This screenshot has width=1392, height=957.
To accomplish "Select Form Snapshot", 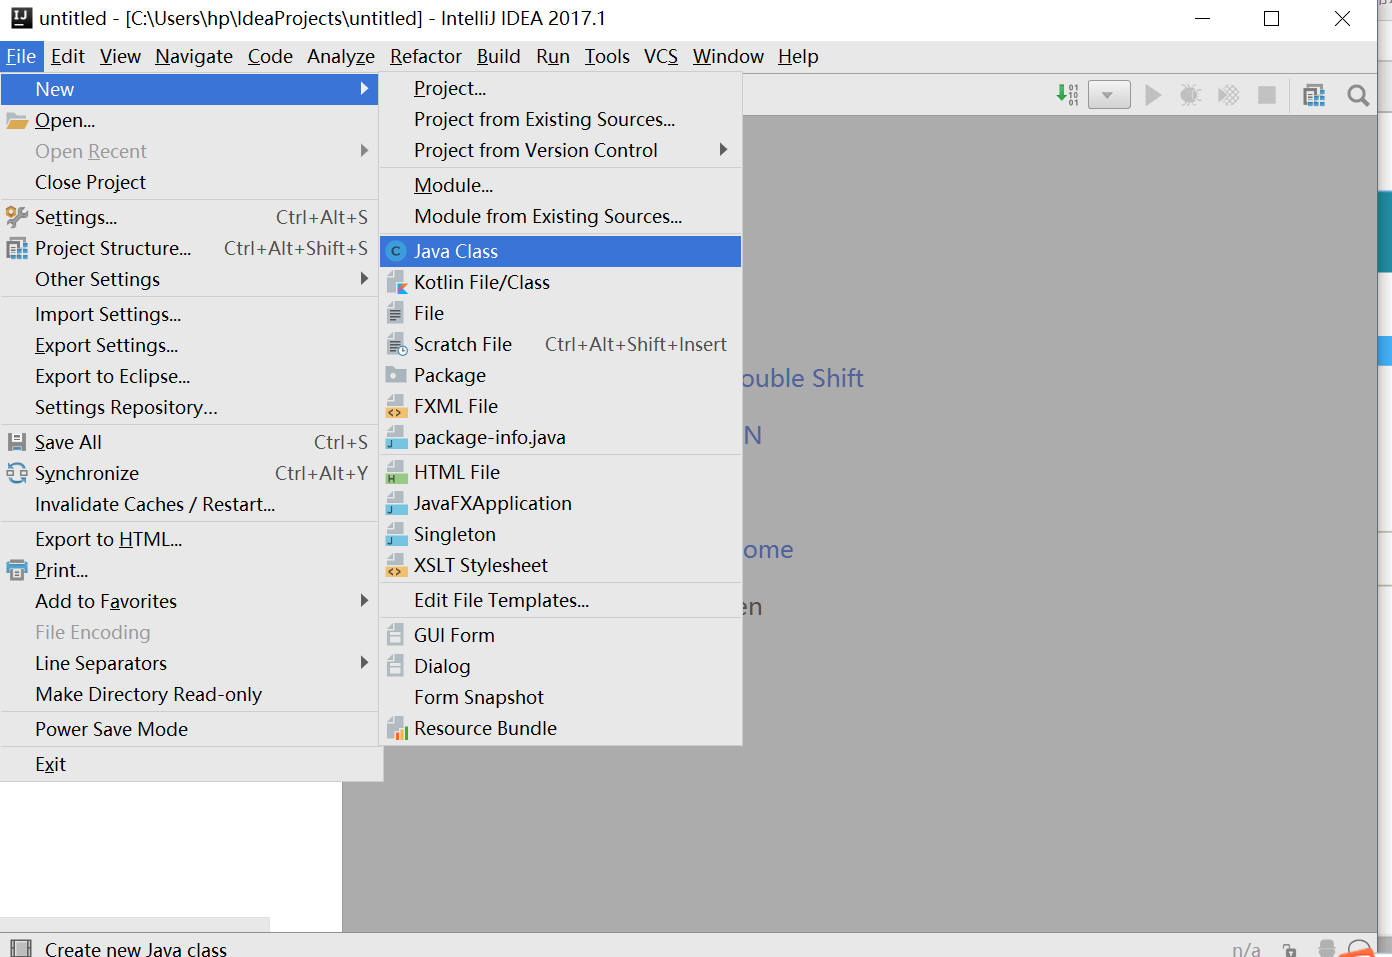I will [x=560, y=697].
